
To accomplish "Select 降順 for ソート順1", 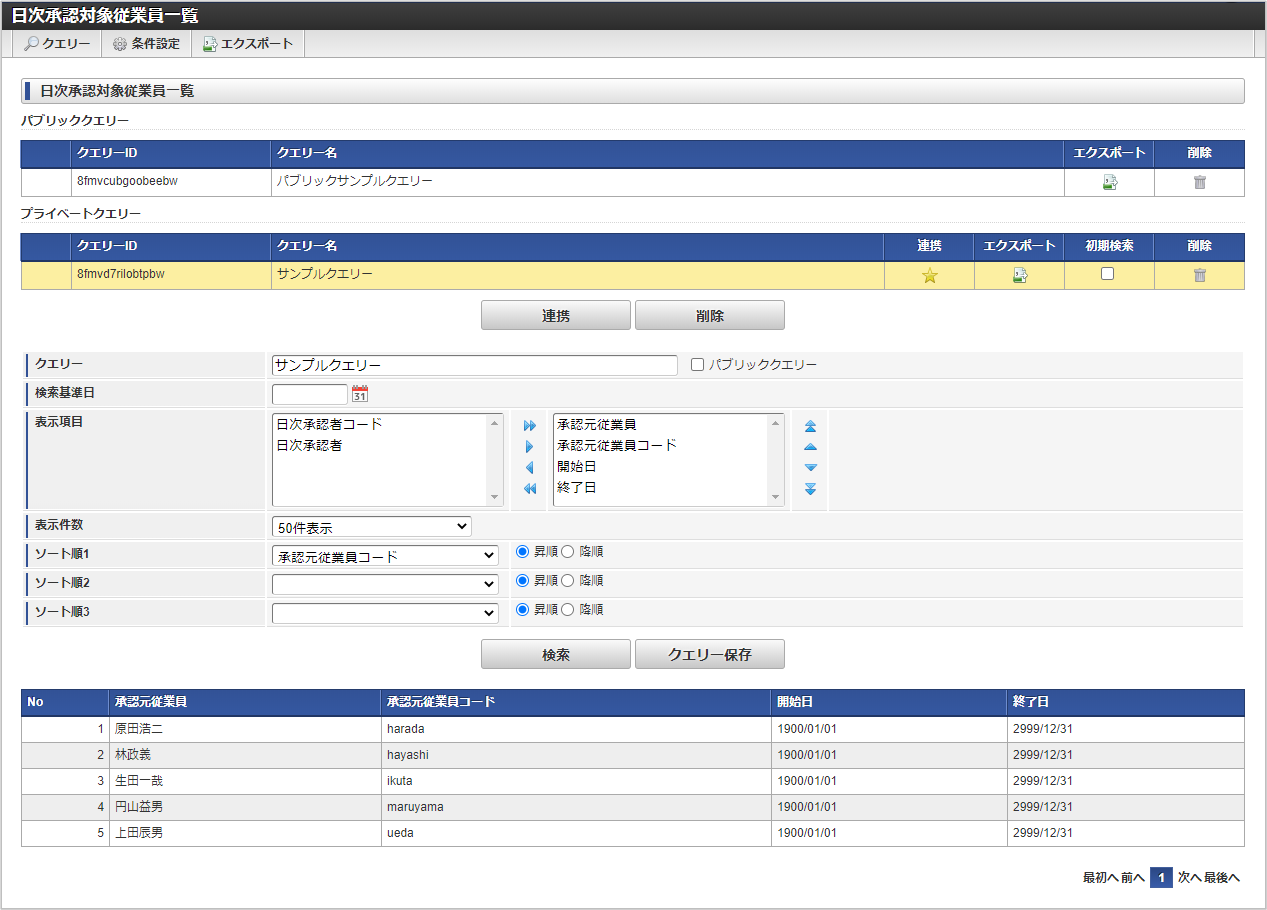I will click(x=568, y=551).
